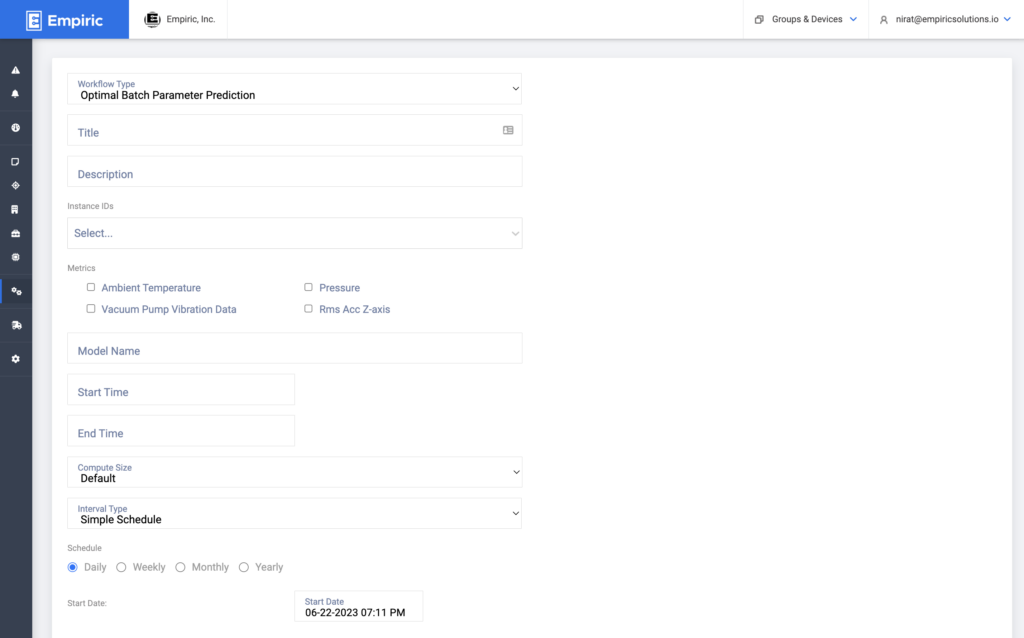Click the card icon in Title field
Viewport: 1024px width, 638px height.
pyautogui.click(x=508, y=131)
